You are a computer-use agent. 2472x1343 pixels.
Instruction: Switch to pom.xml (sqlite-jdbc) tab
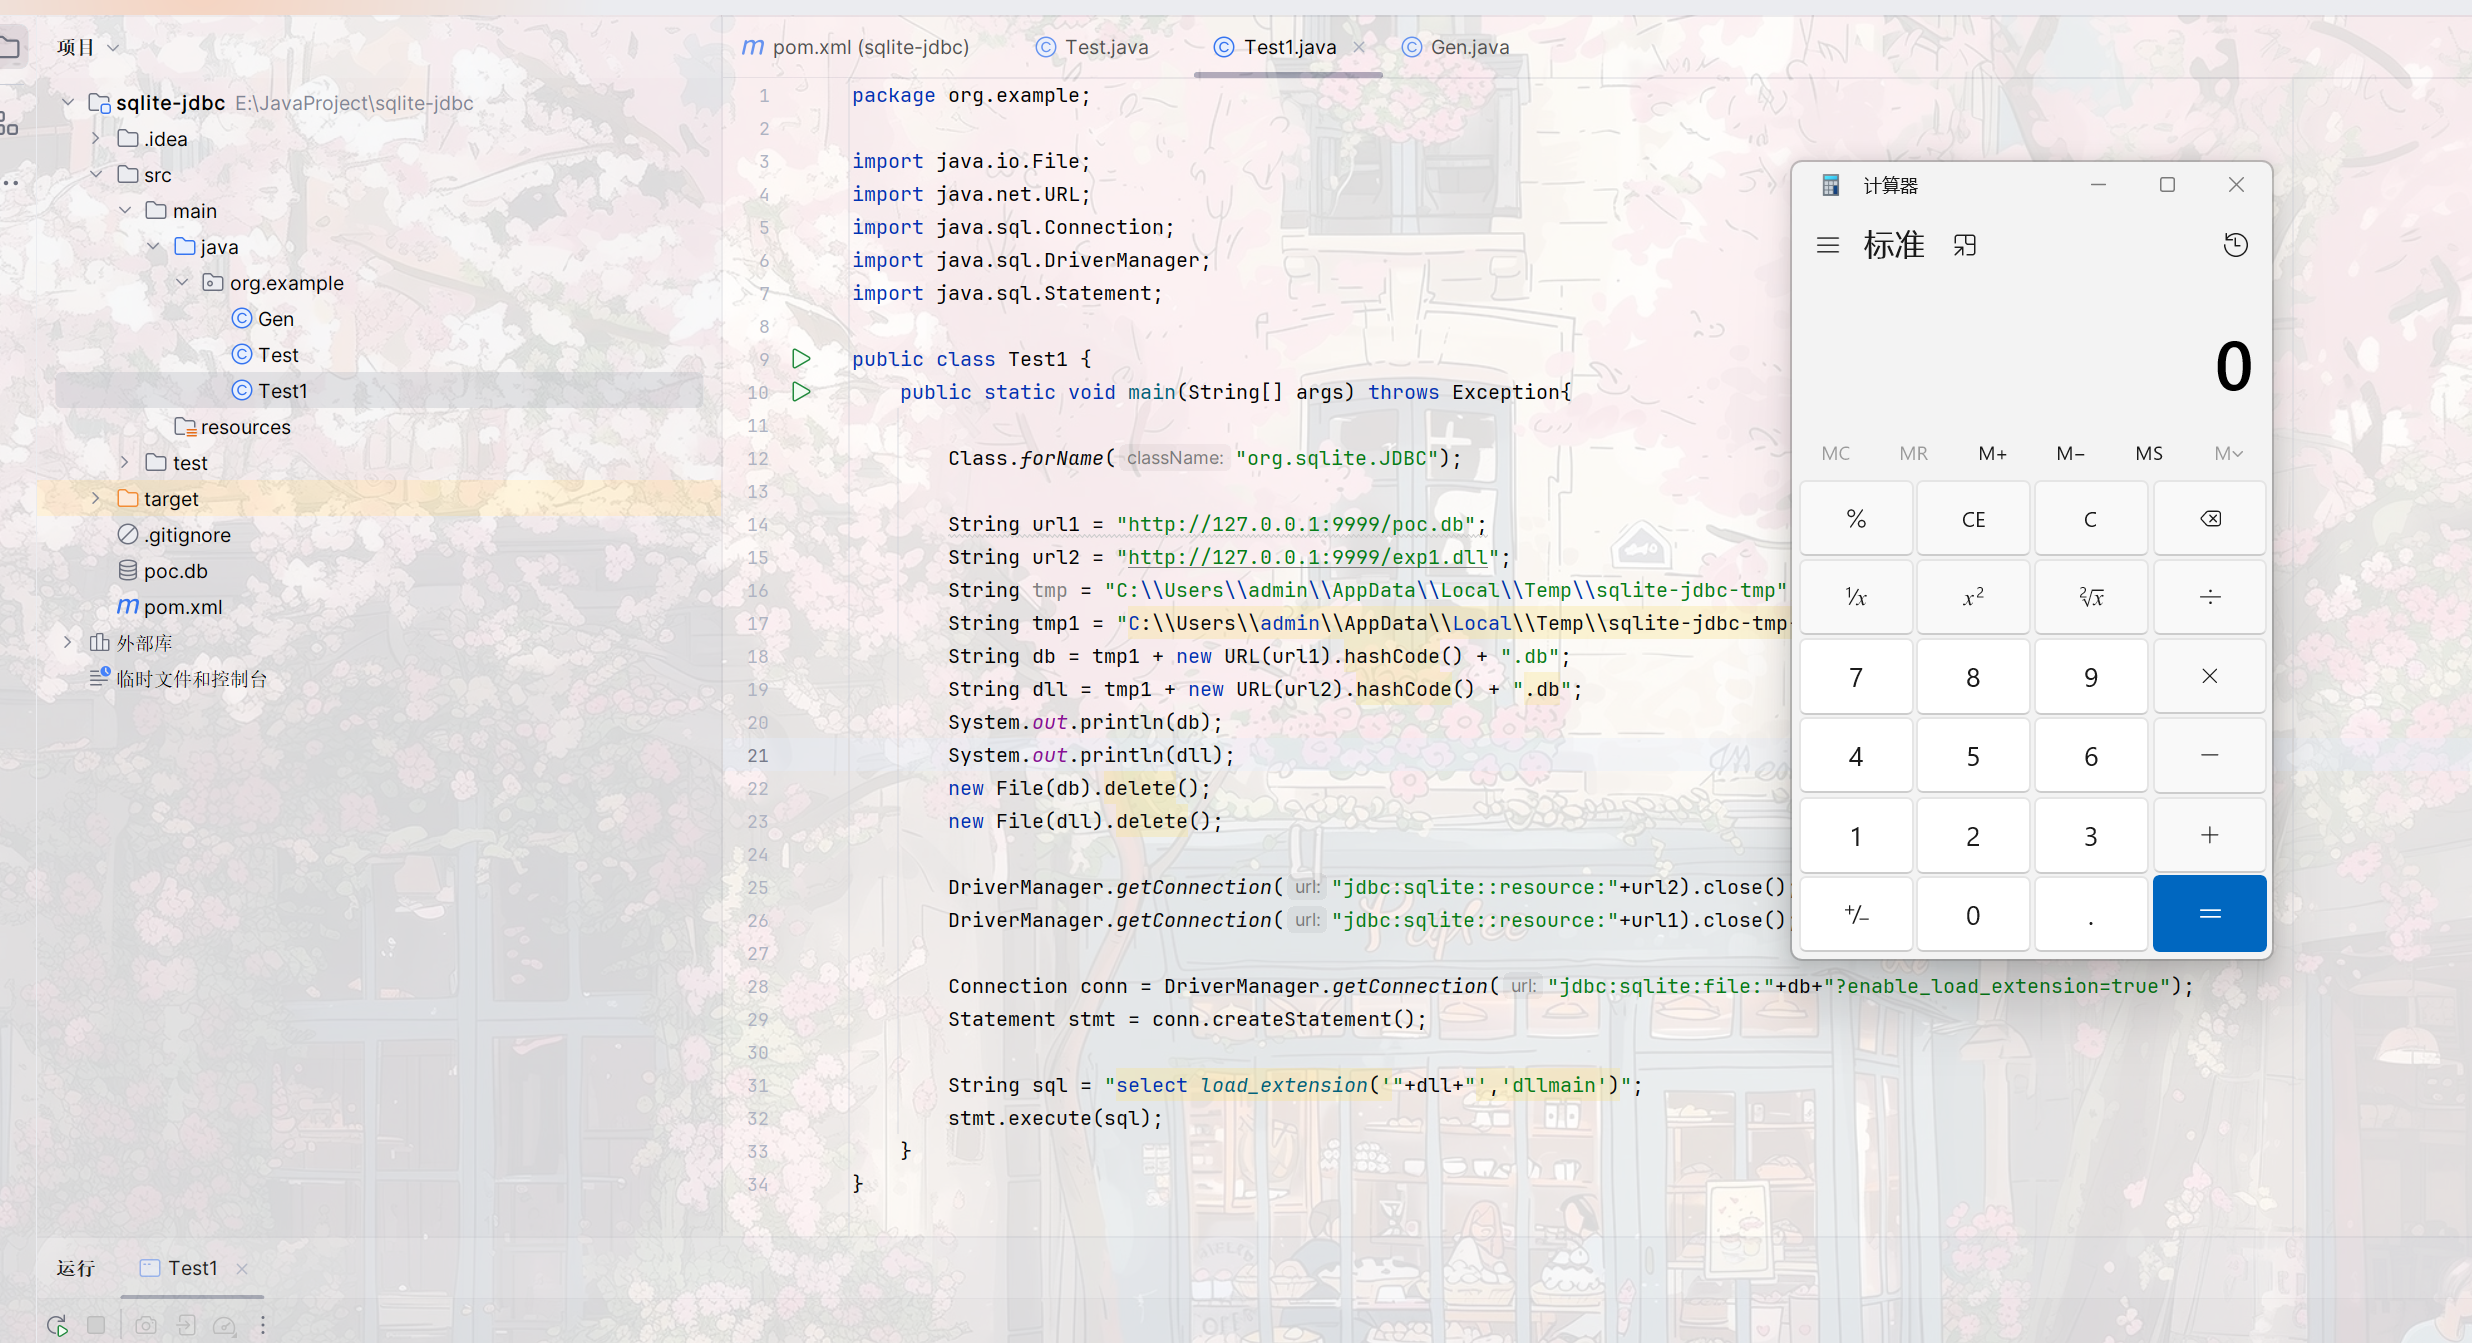856,47
